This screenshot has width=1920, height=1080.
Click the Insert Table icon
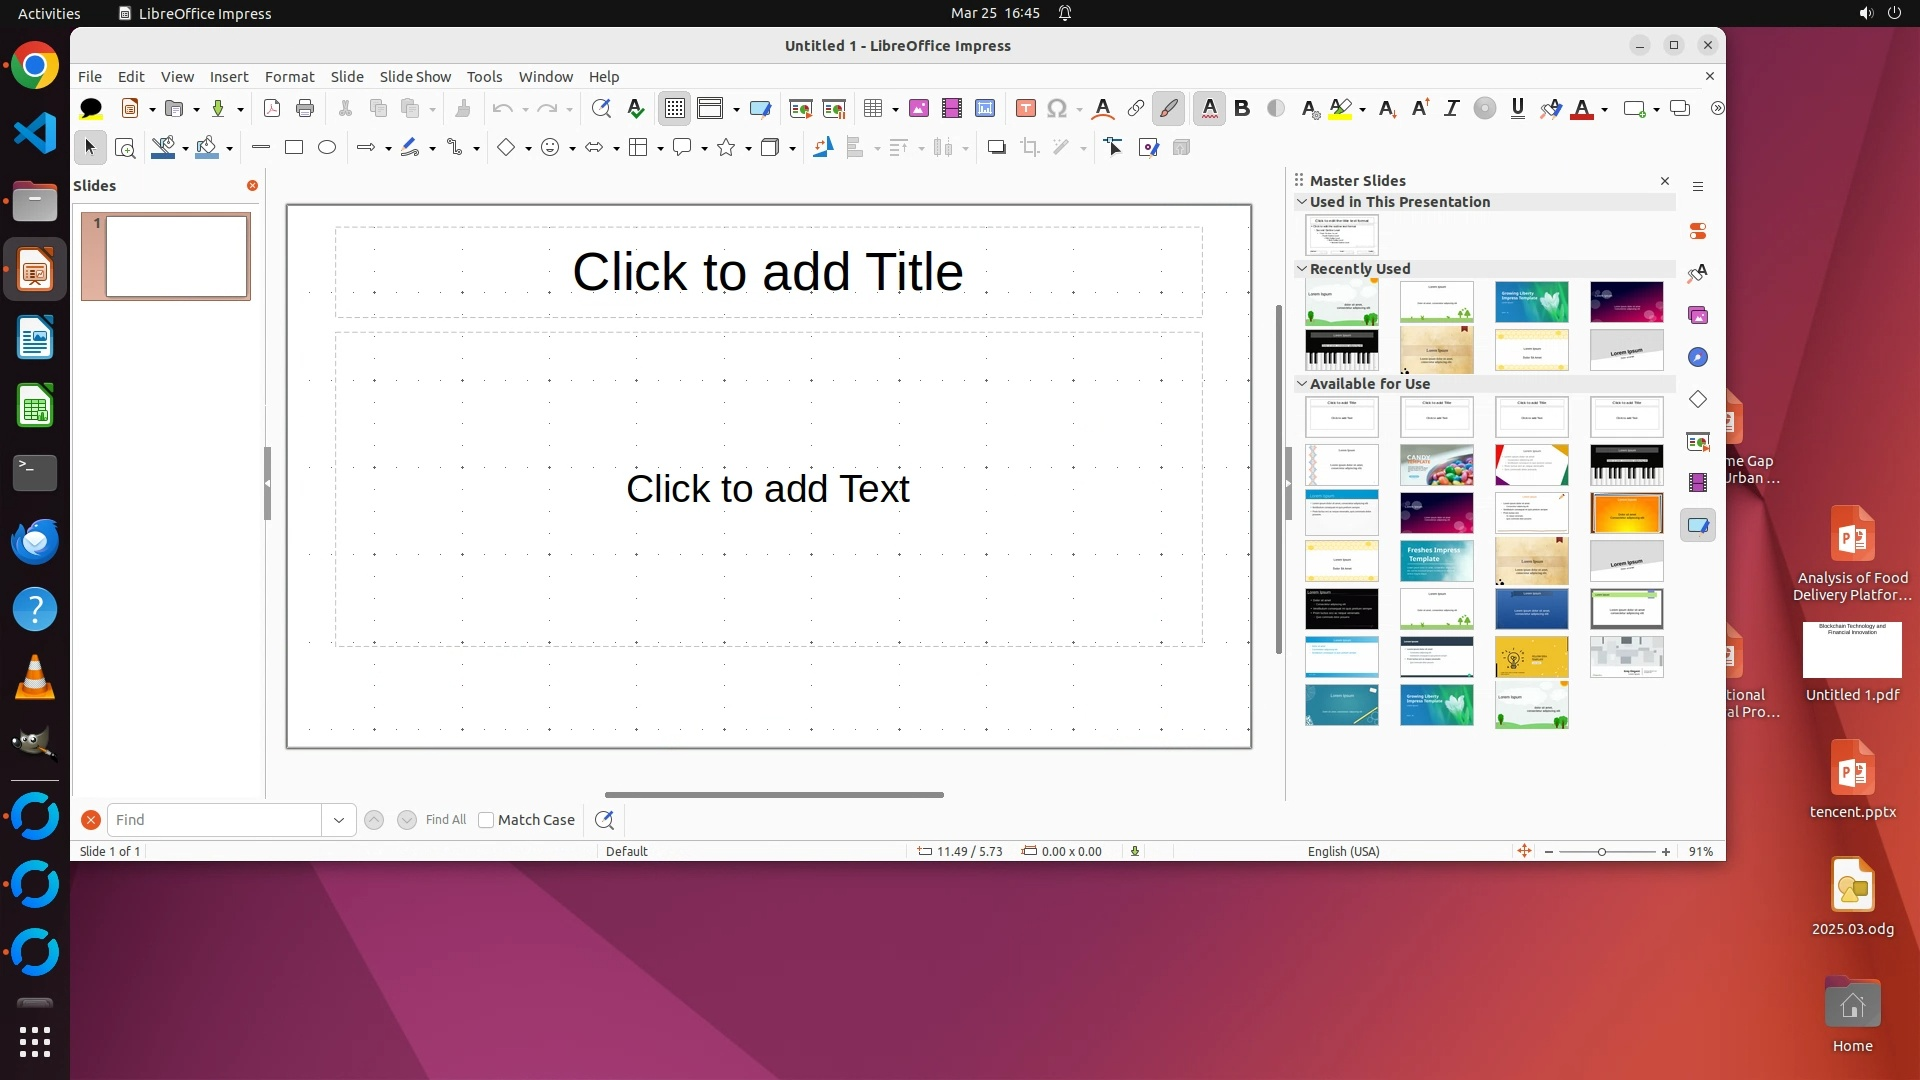pyautogui.click(x=872, y=108)
